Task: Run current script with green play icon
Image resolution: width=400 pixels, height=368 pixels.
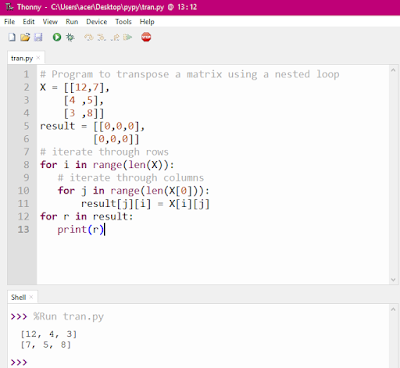Action: coord(57,37)
